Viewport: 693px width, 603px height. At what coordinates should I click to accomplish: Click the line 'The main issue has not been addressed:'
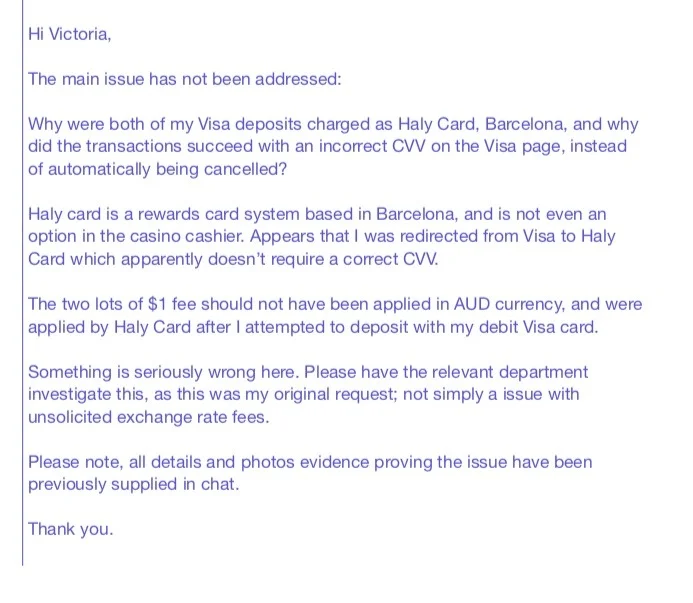click(185, 79)
